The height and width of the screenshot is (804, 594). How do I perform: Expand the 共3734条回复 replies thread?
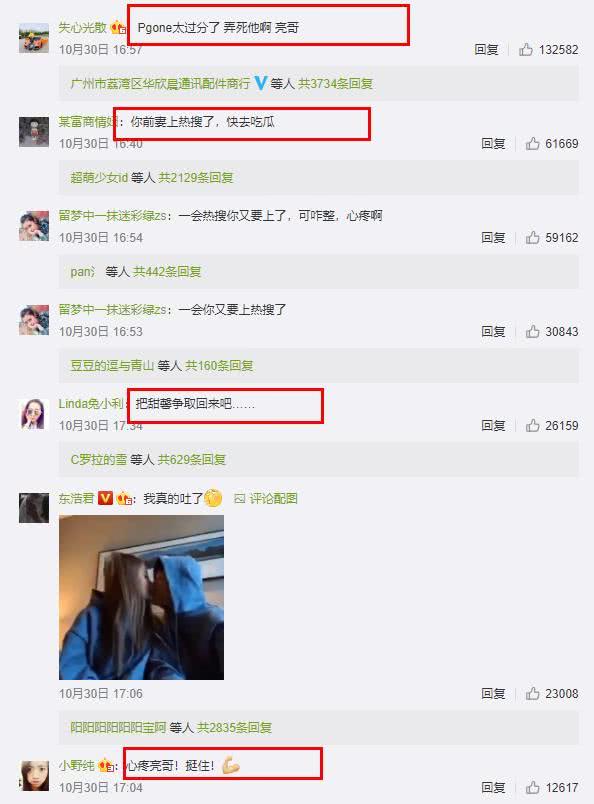click(x=335, y=84)
